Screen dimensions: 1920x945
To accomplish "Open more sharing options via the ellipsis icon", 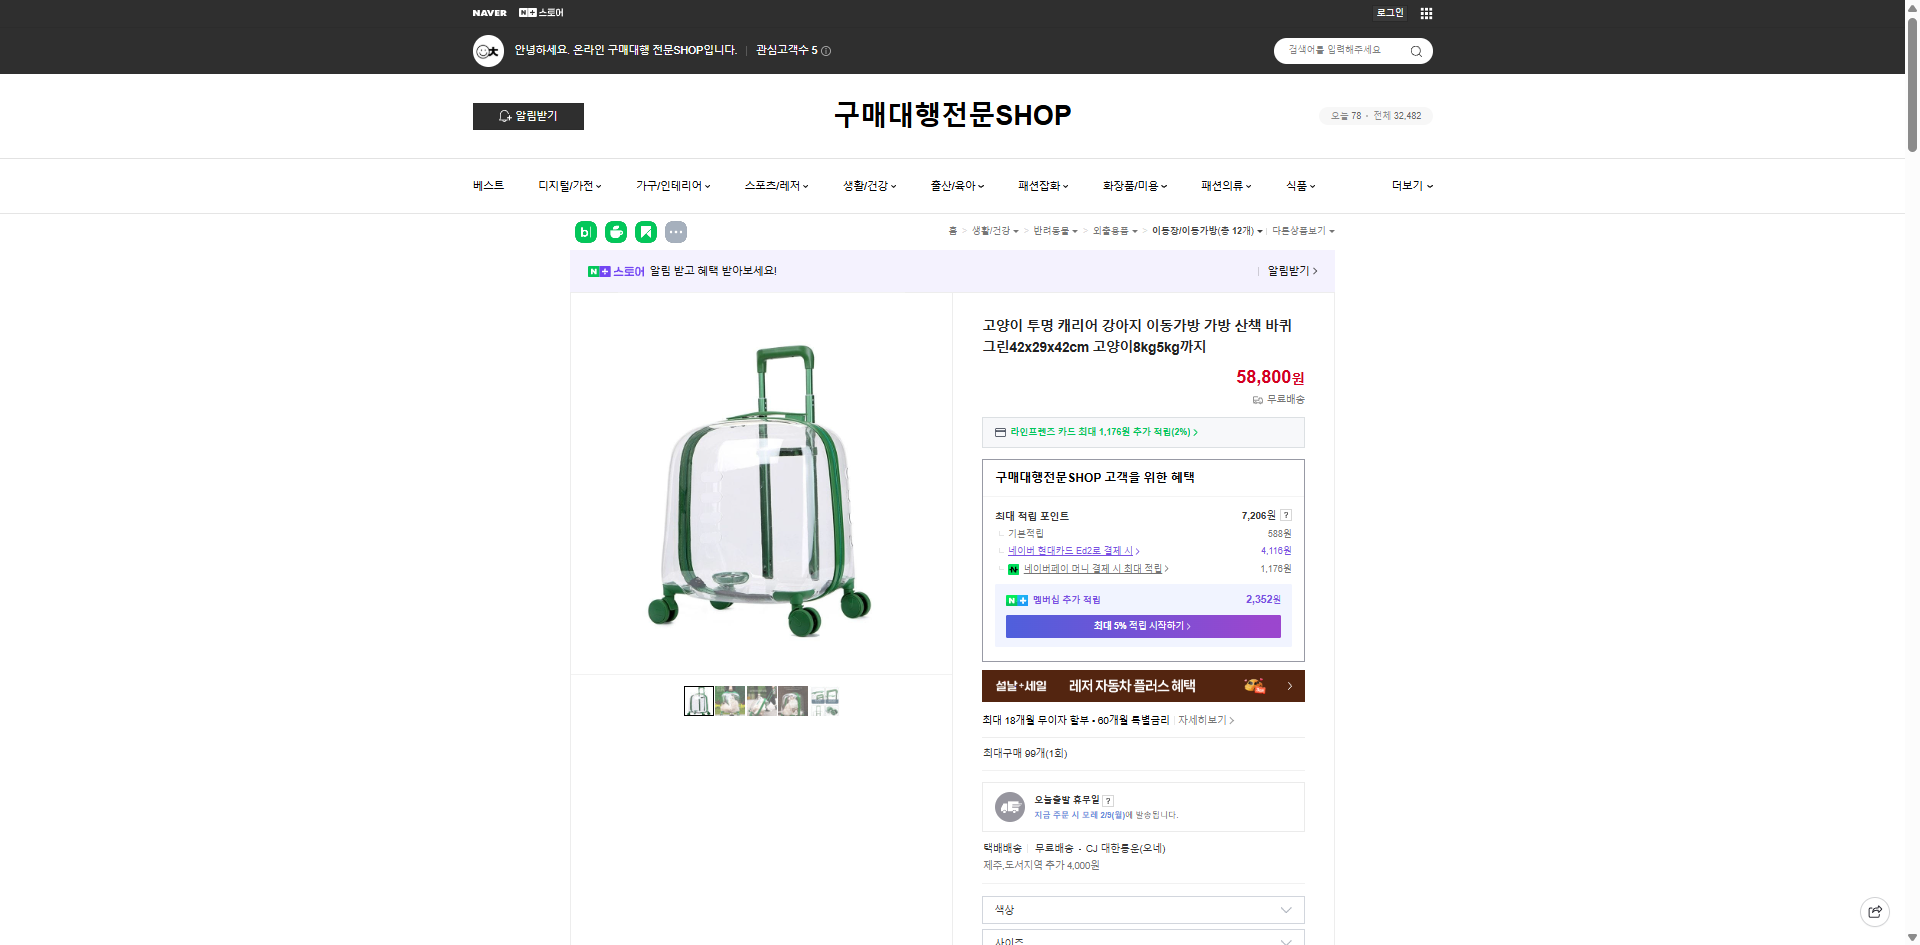I will [x=677, y=231].
